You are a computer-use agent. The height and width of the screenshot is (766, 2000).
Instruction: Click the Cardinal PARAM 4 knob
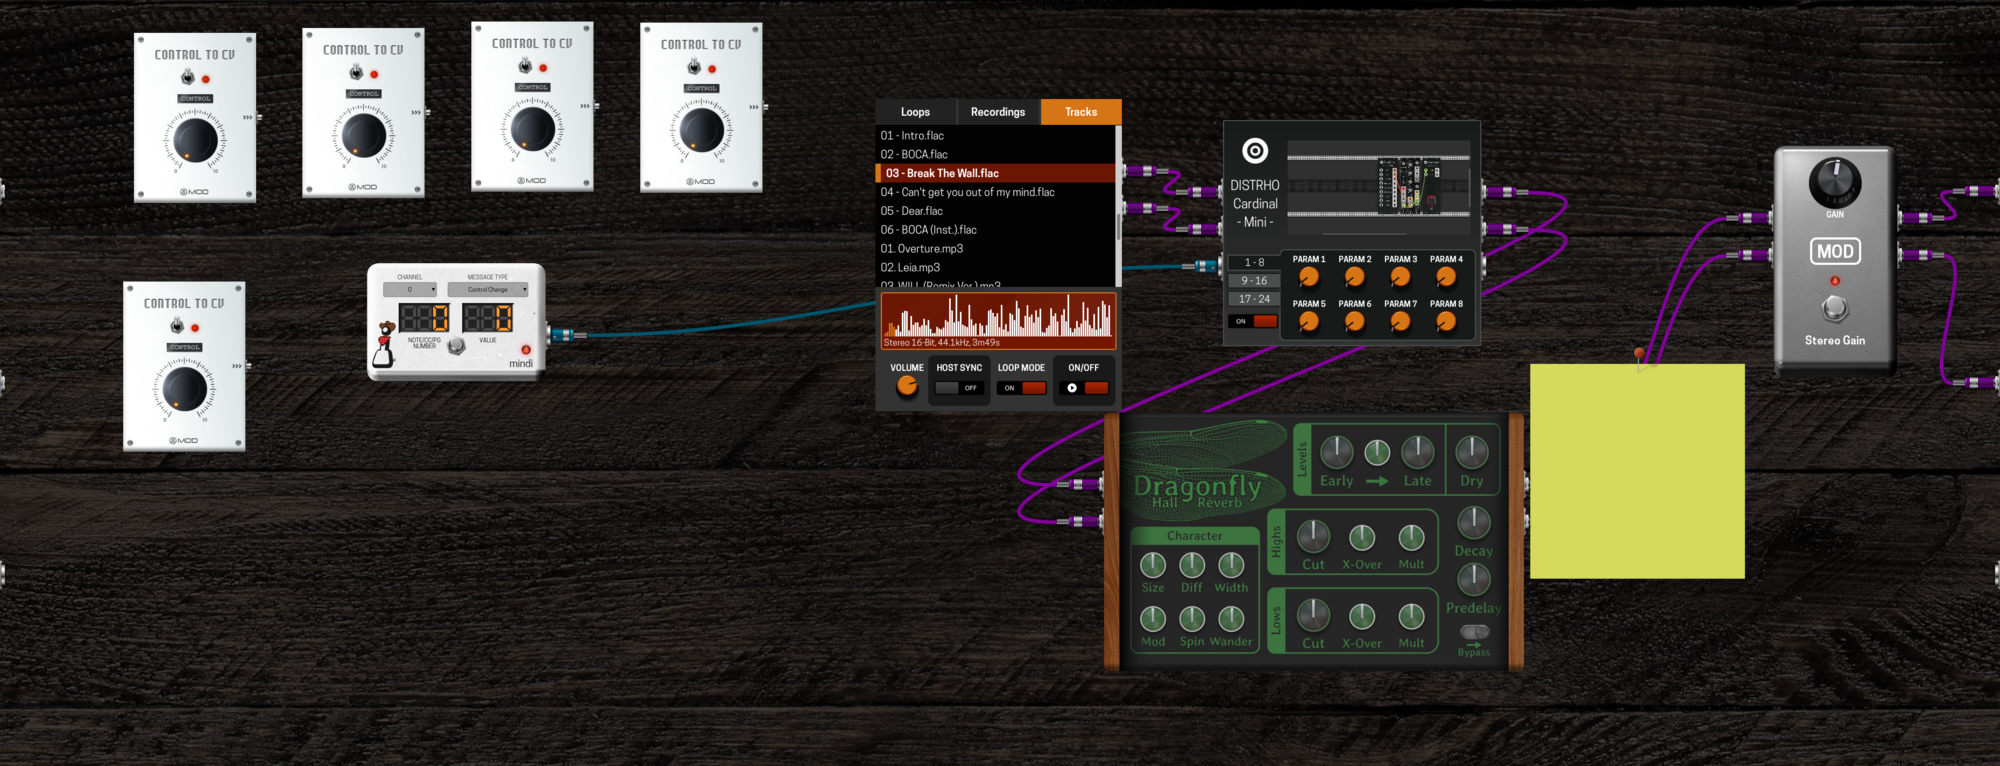point(1446,277)
